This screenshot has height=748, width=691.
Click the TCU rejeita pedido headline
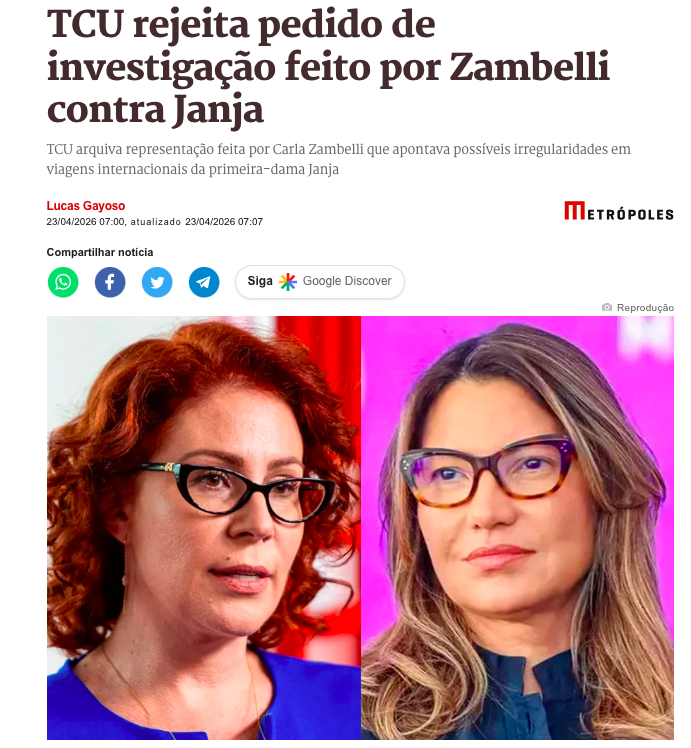(328, 66)
